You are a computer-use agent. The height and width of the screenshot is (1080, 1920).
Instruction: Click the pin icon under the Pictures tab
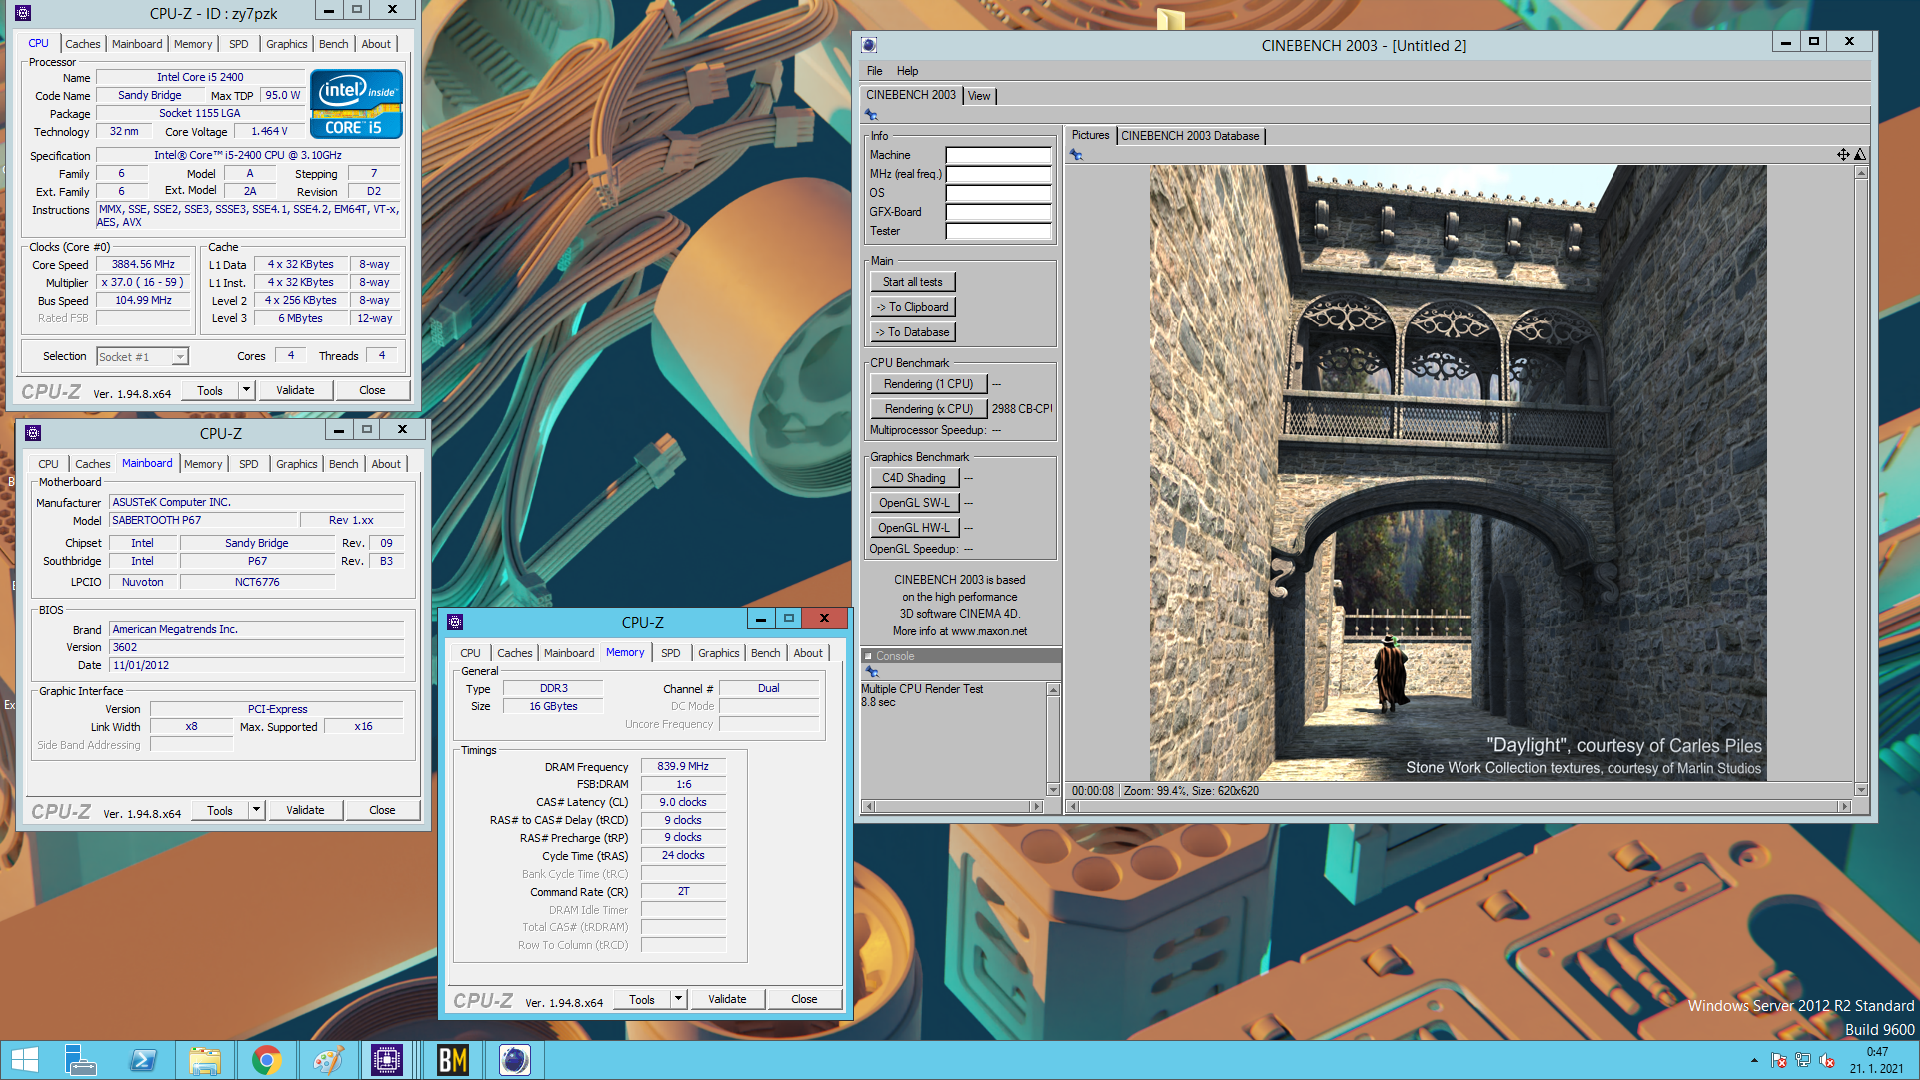(1077, 154)
